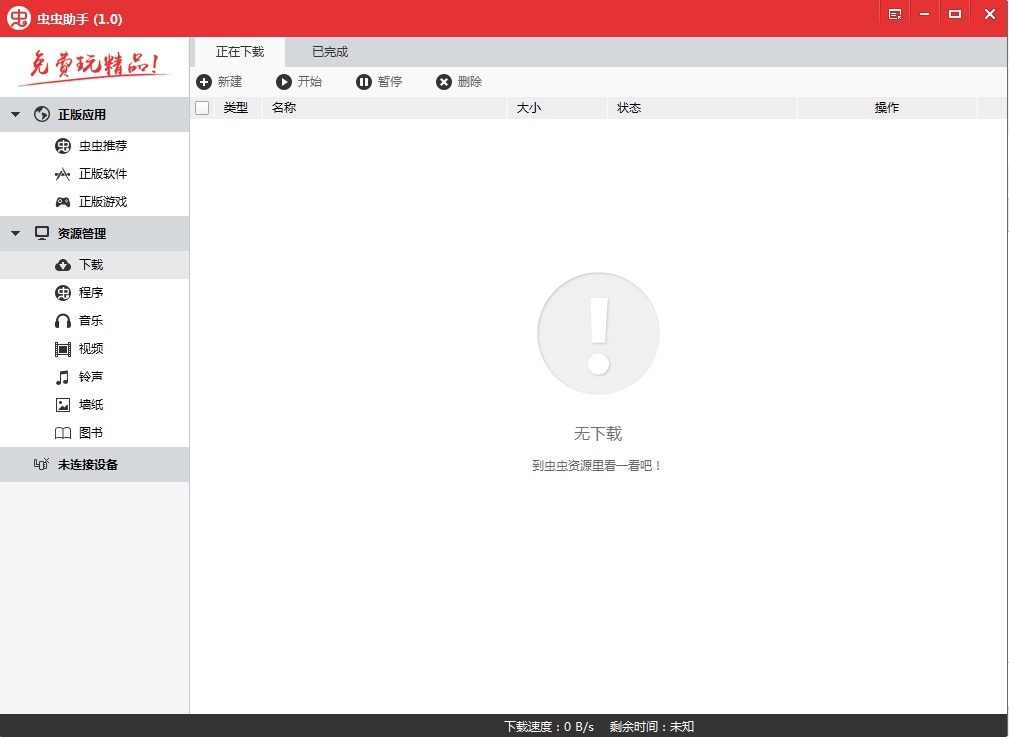The width and height of the screenshot is (1009, 737).
Task: Click the 未连接设备 device icon
Action: (x=41, y=464)
